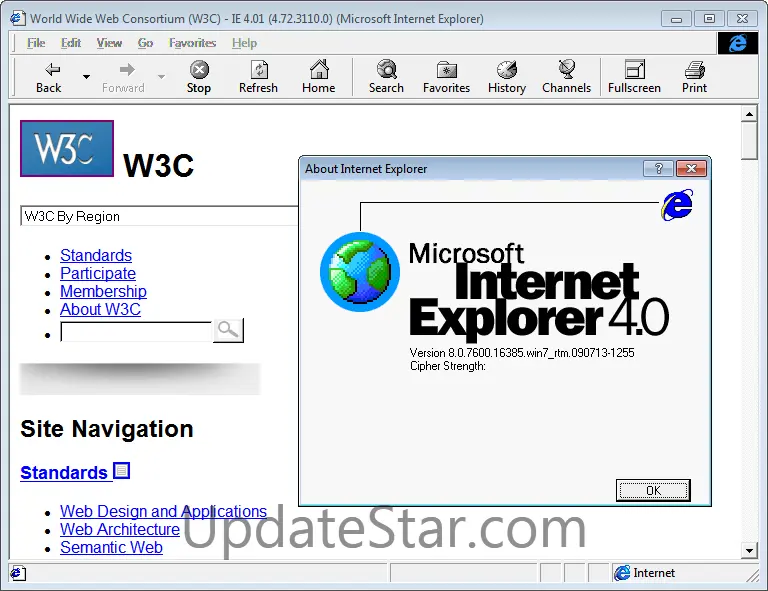Click the Site Navigation heading
Viewport: 768px width, 591px height.
click(107, 429)
